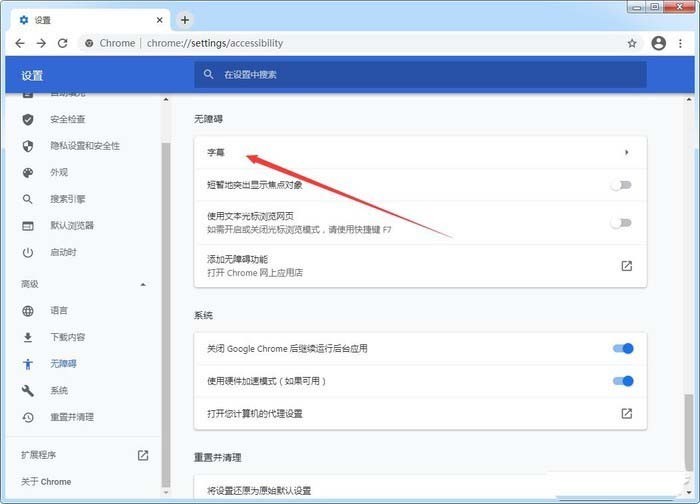700x504 pixels.
Task: Click external link icon for 添加无障碍功能
Action: [x=626, y=266]
